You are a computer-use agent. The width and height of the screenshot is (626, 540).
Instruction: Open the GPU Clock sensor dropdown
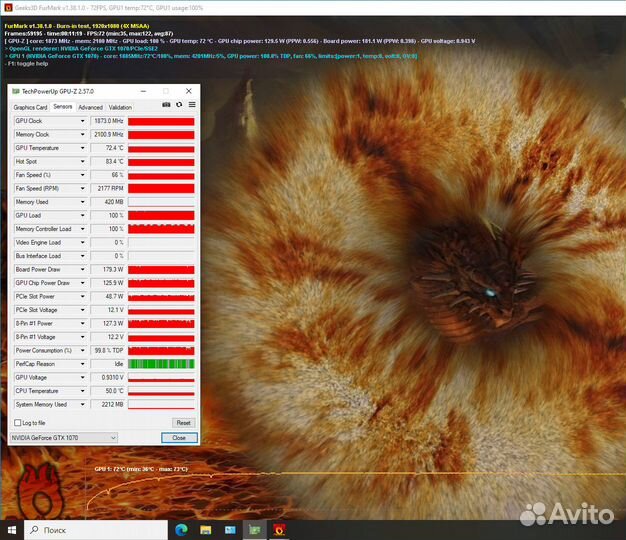pos(83,121)
